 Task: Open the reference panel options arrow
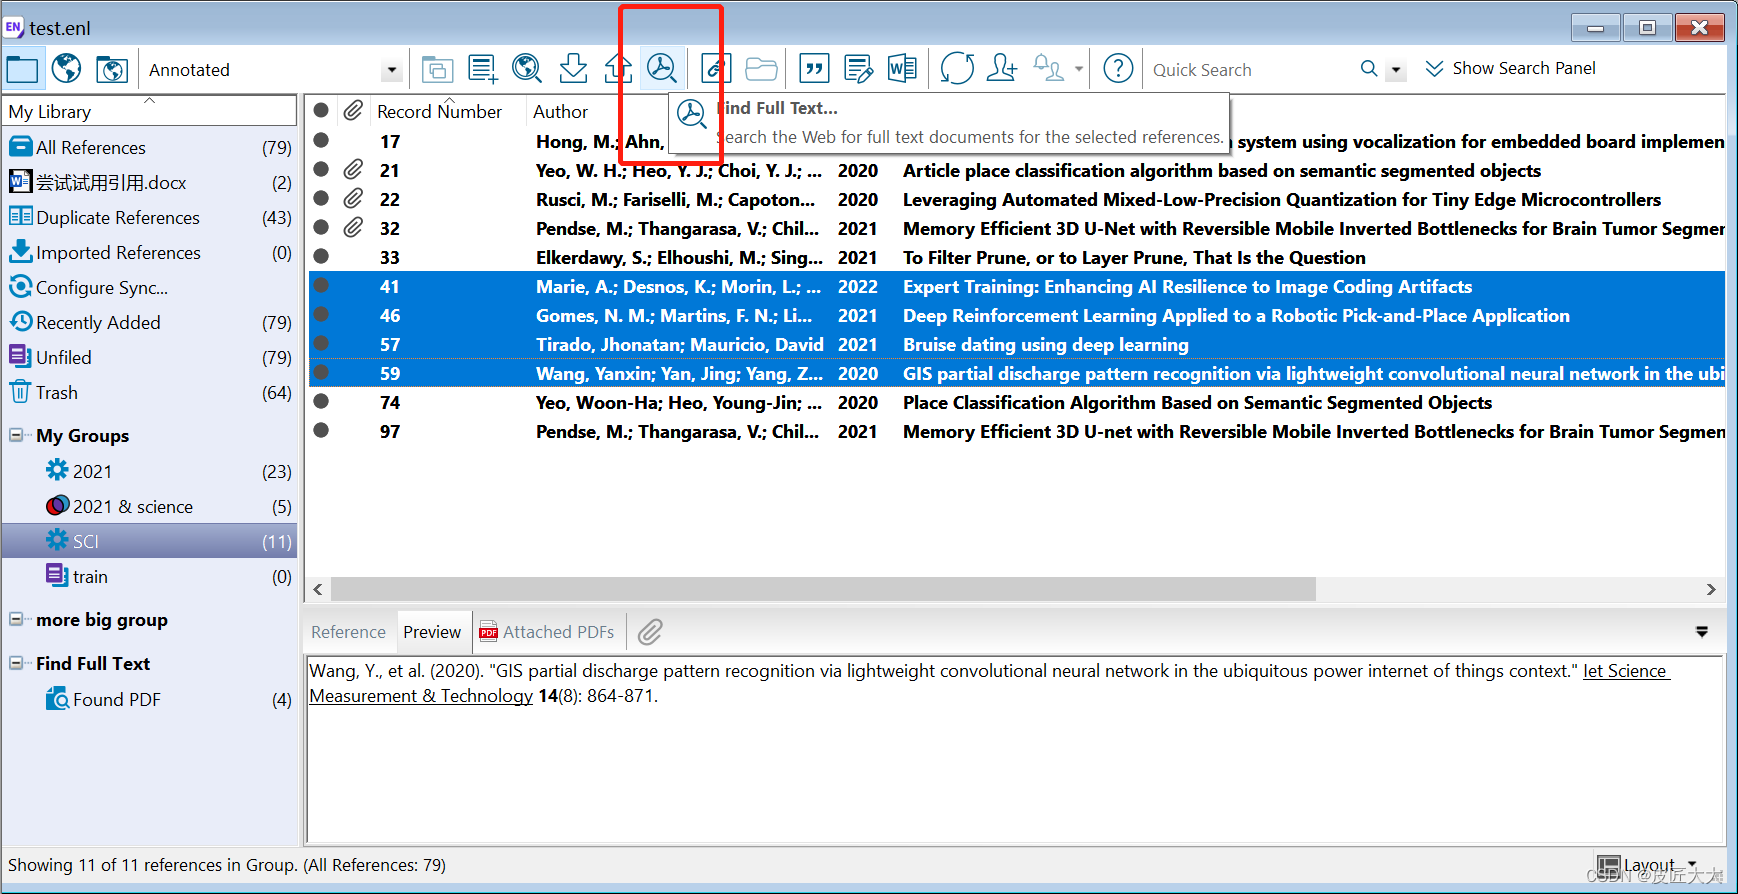pos(1702,632)
